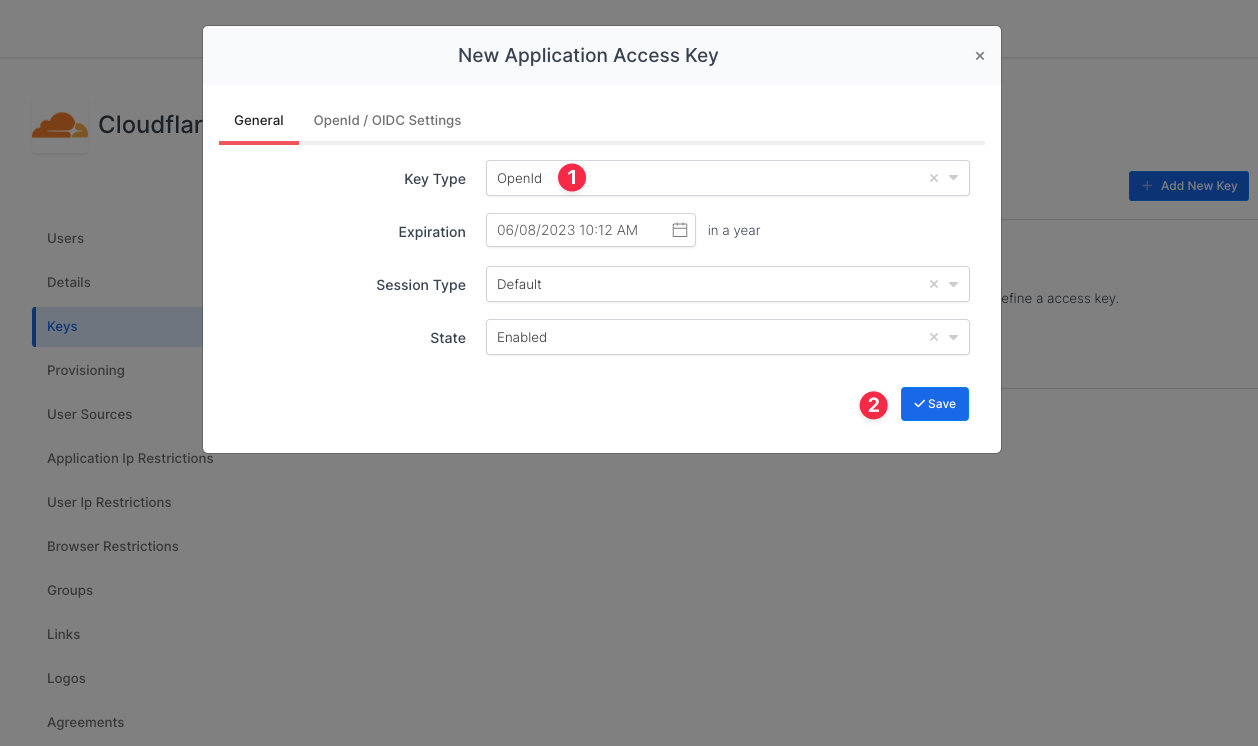Open the Session Type dropdown arrow
Image resolution: width=1258 pixels, height=746 pixels.
point(954,284)
